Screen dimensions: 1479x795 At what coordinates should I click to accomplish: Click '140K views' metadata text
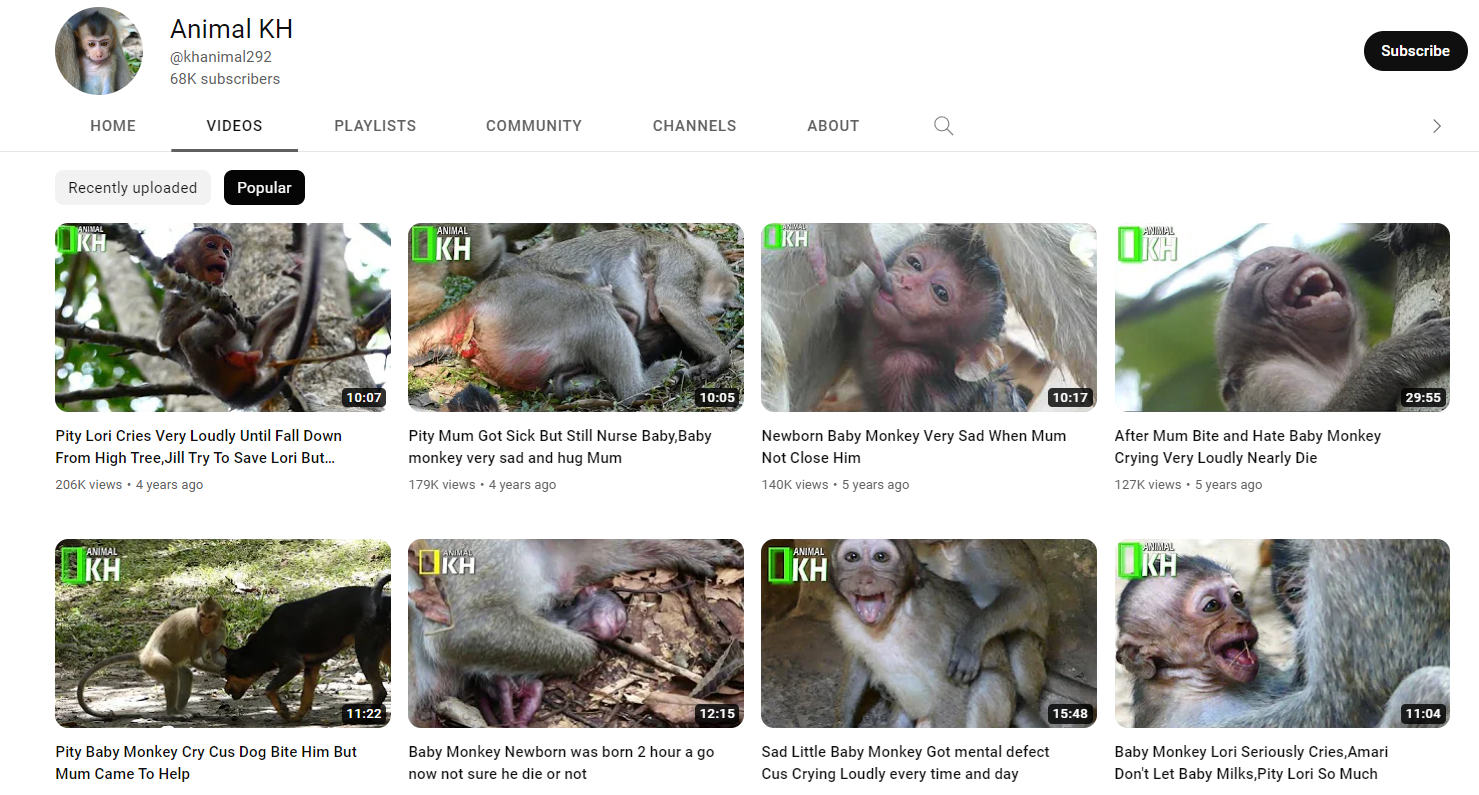click(x=794, y=485)
